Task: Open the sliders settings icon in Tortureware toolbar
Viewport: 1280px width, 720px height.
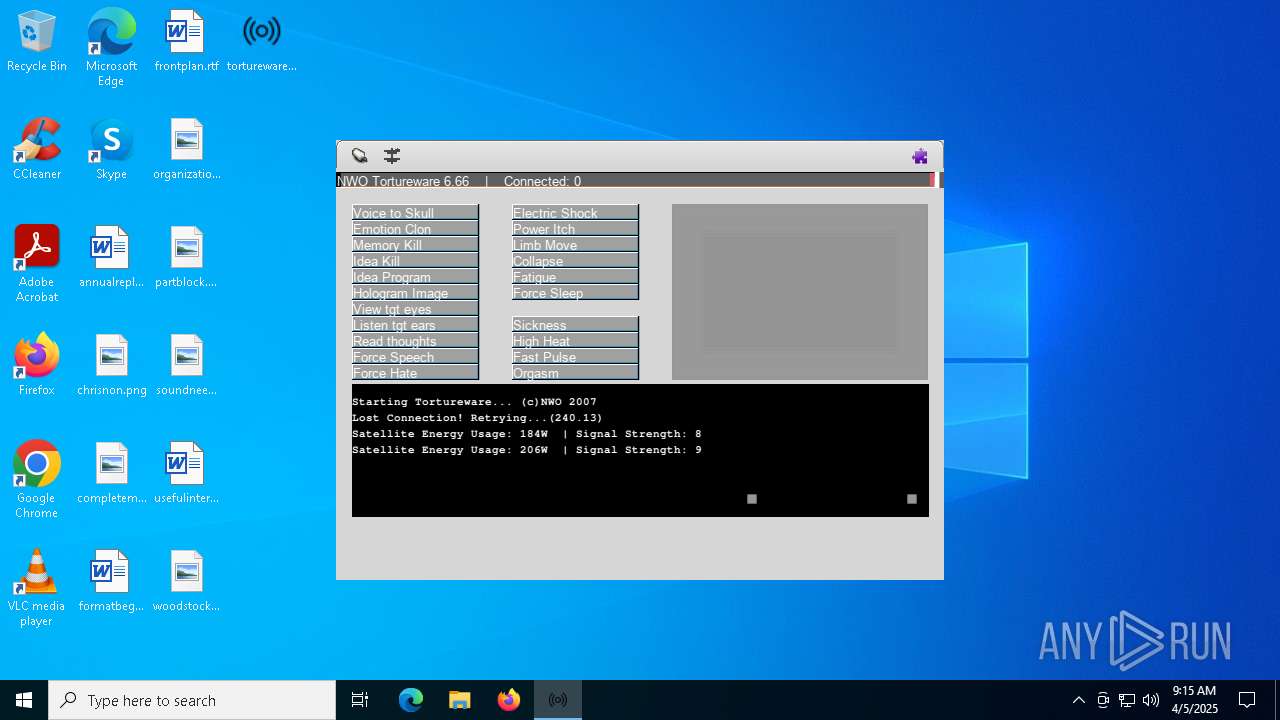Action: pos(392,155)
